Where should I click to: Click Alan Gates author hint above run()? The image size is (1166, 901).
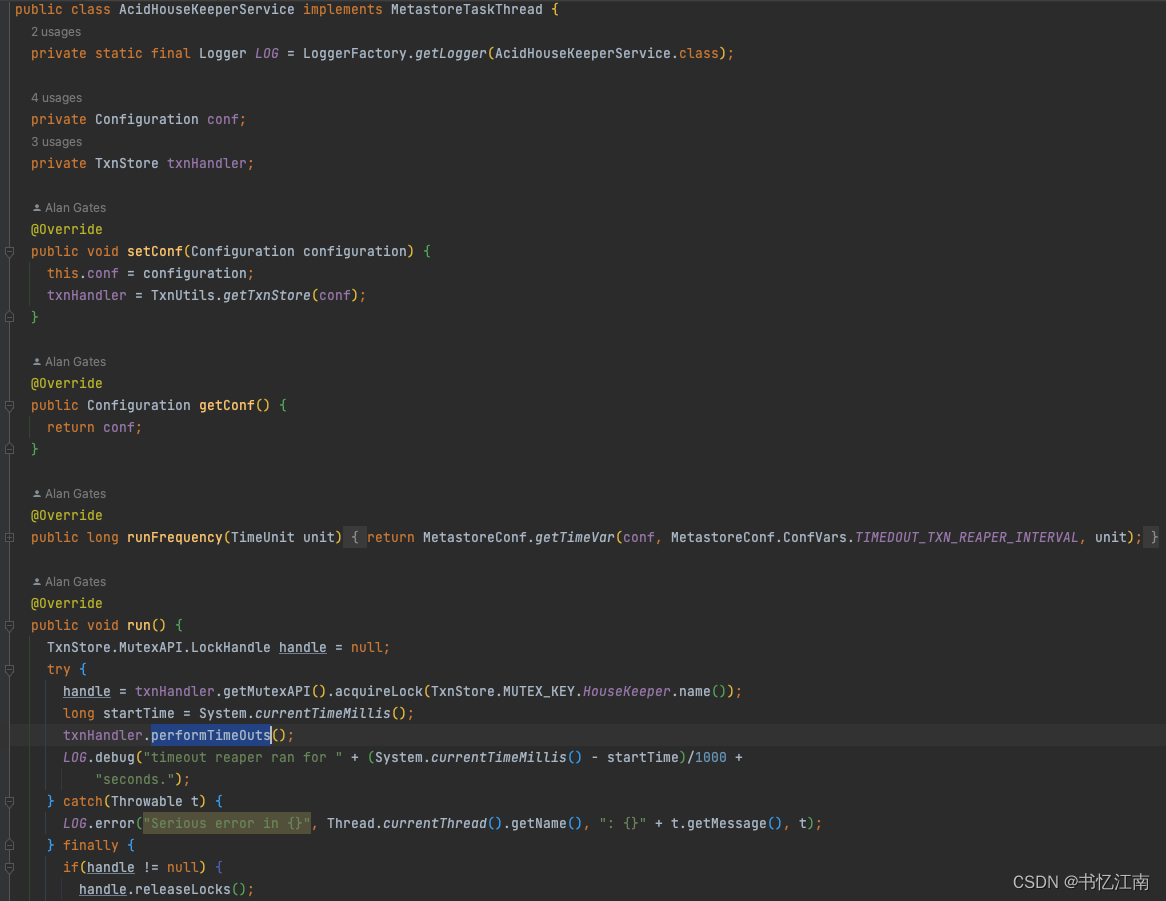75,582
